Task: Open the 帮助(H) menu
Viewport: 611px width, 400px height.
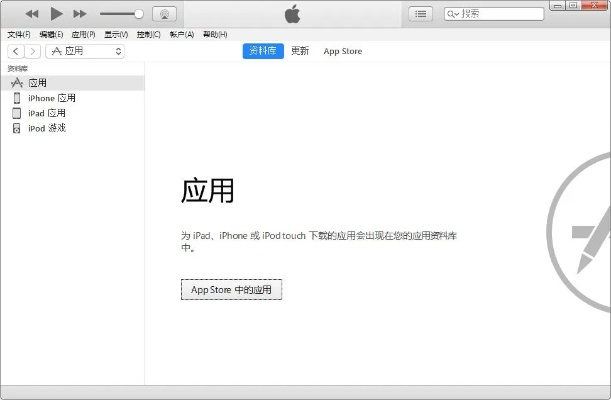Action: (x=215, y=35)
